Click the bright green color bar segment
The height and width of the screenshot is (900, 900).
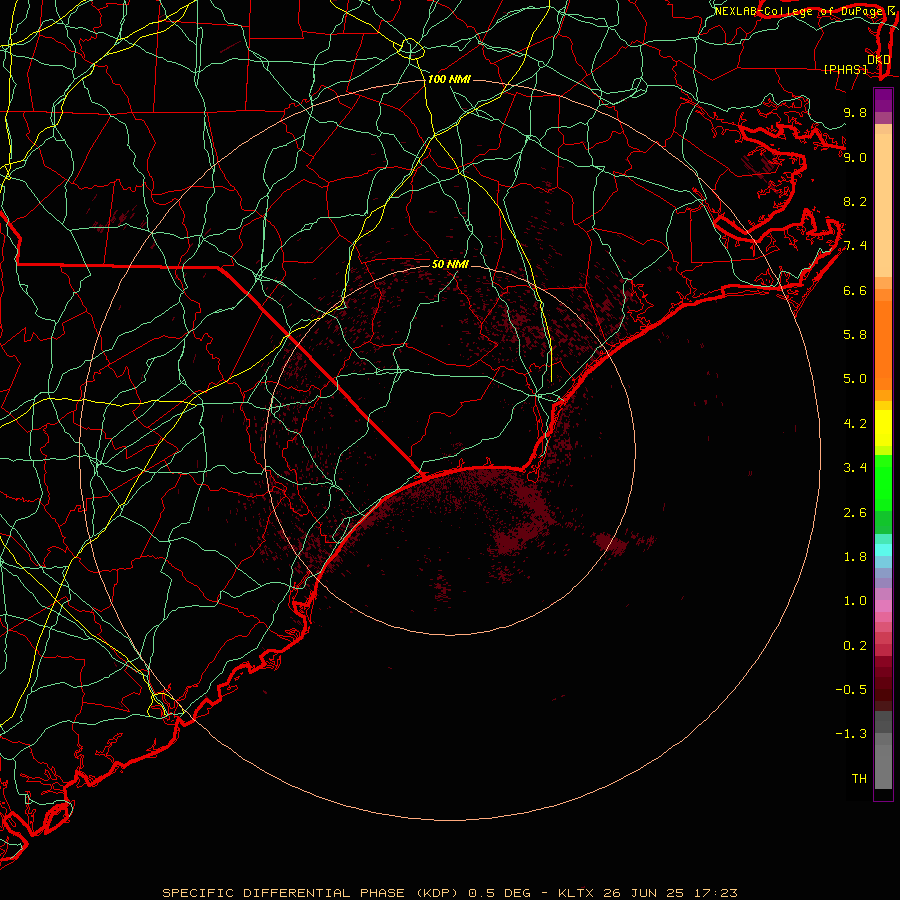[883, 482]
